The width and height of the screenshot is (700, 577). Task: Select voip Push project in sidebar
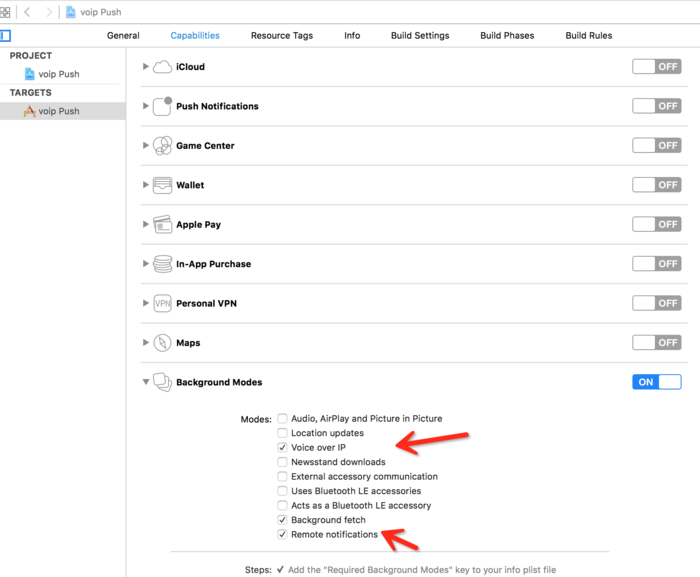(x=60, y=74)
